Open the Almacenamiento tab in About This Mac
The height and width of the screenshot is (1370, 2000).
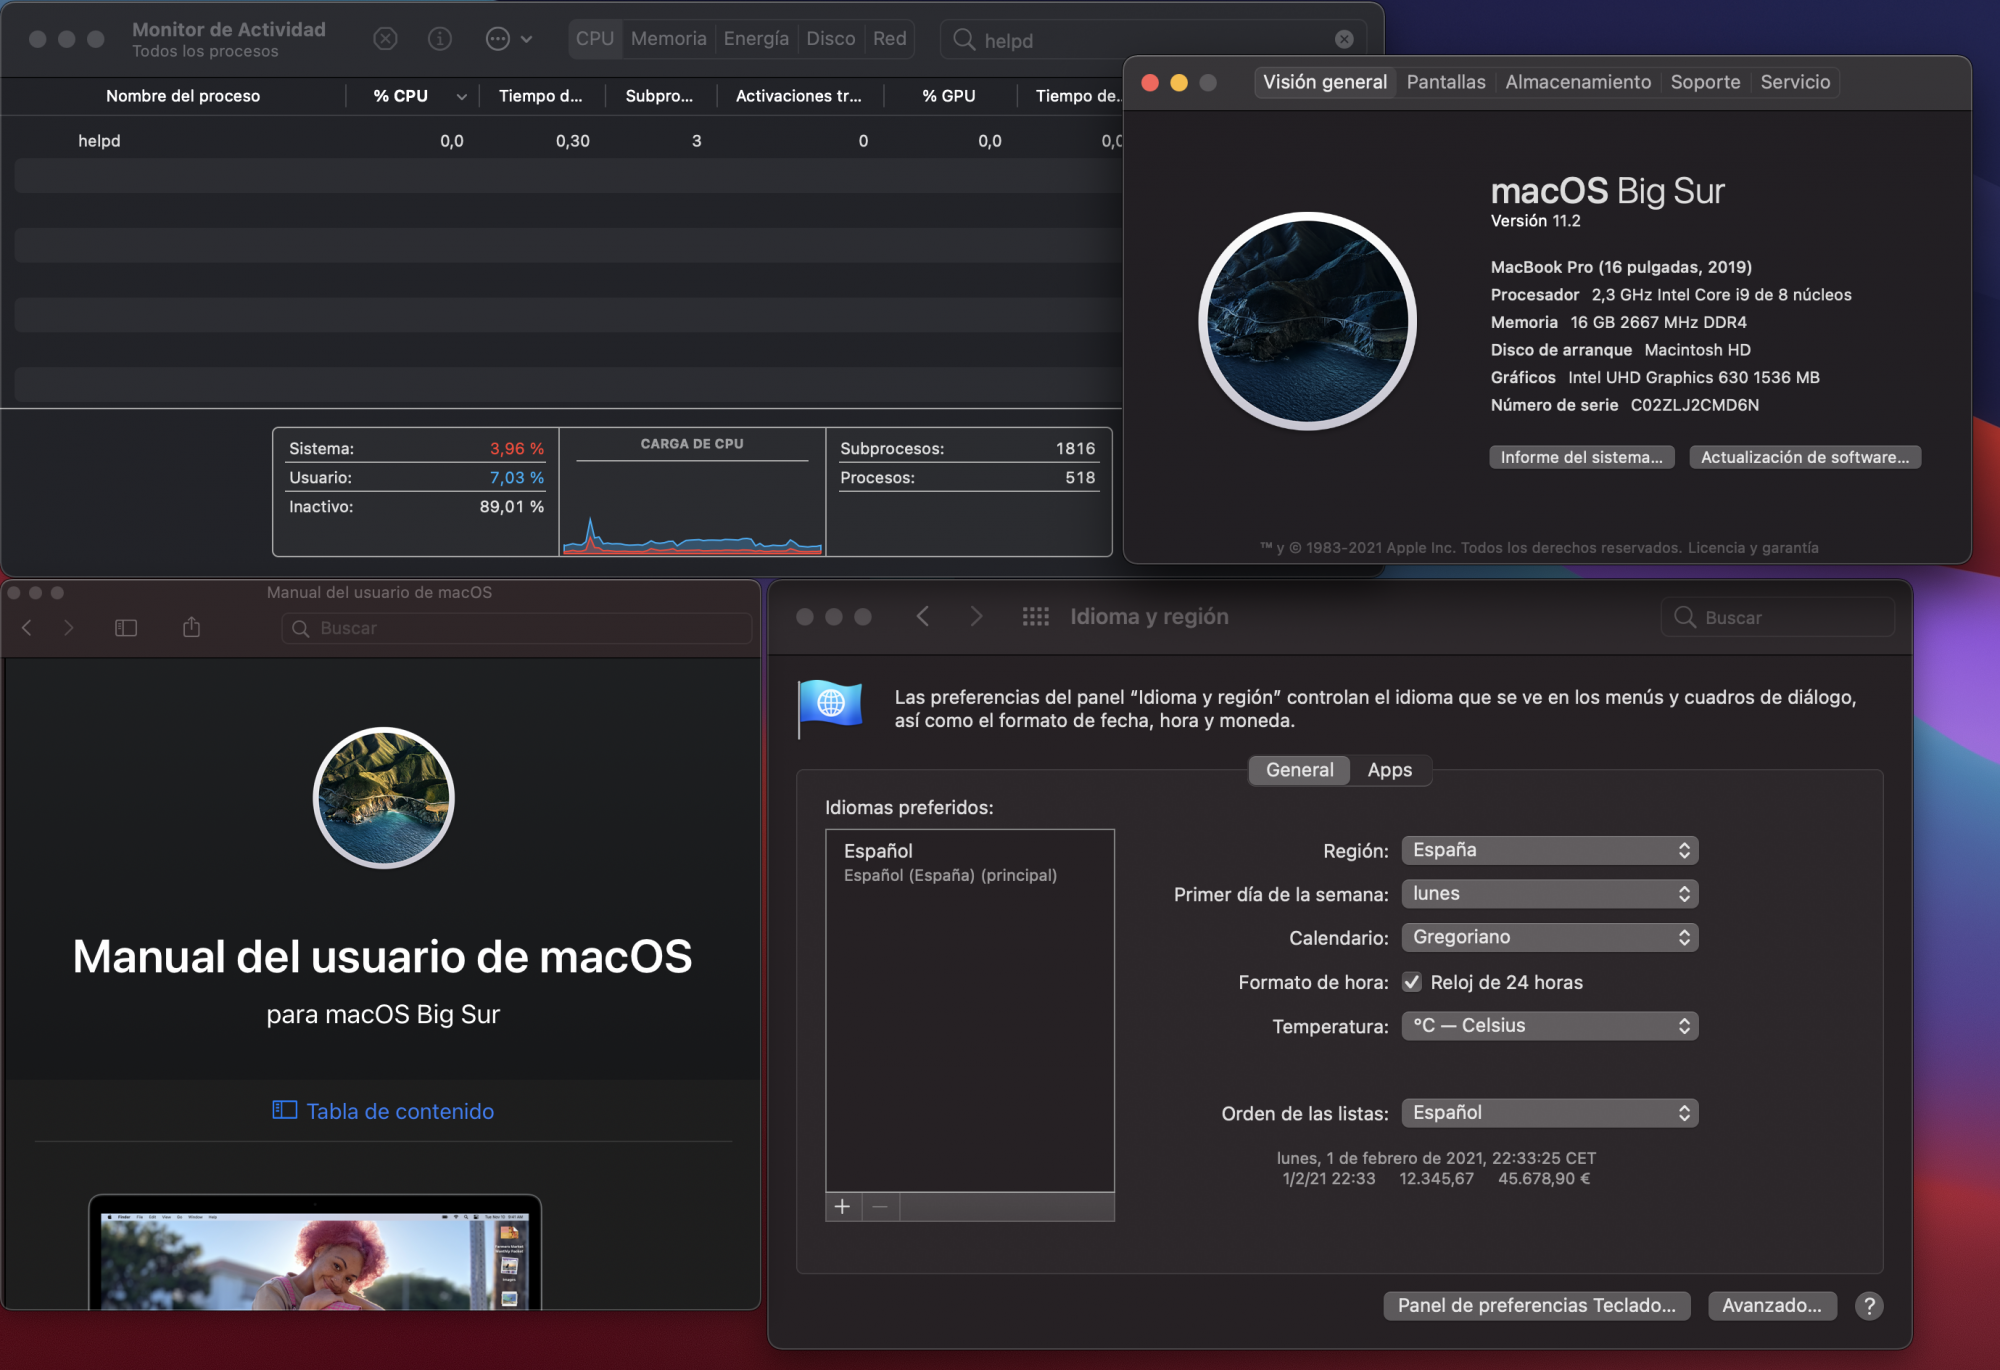click(1578, 82)
